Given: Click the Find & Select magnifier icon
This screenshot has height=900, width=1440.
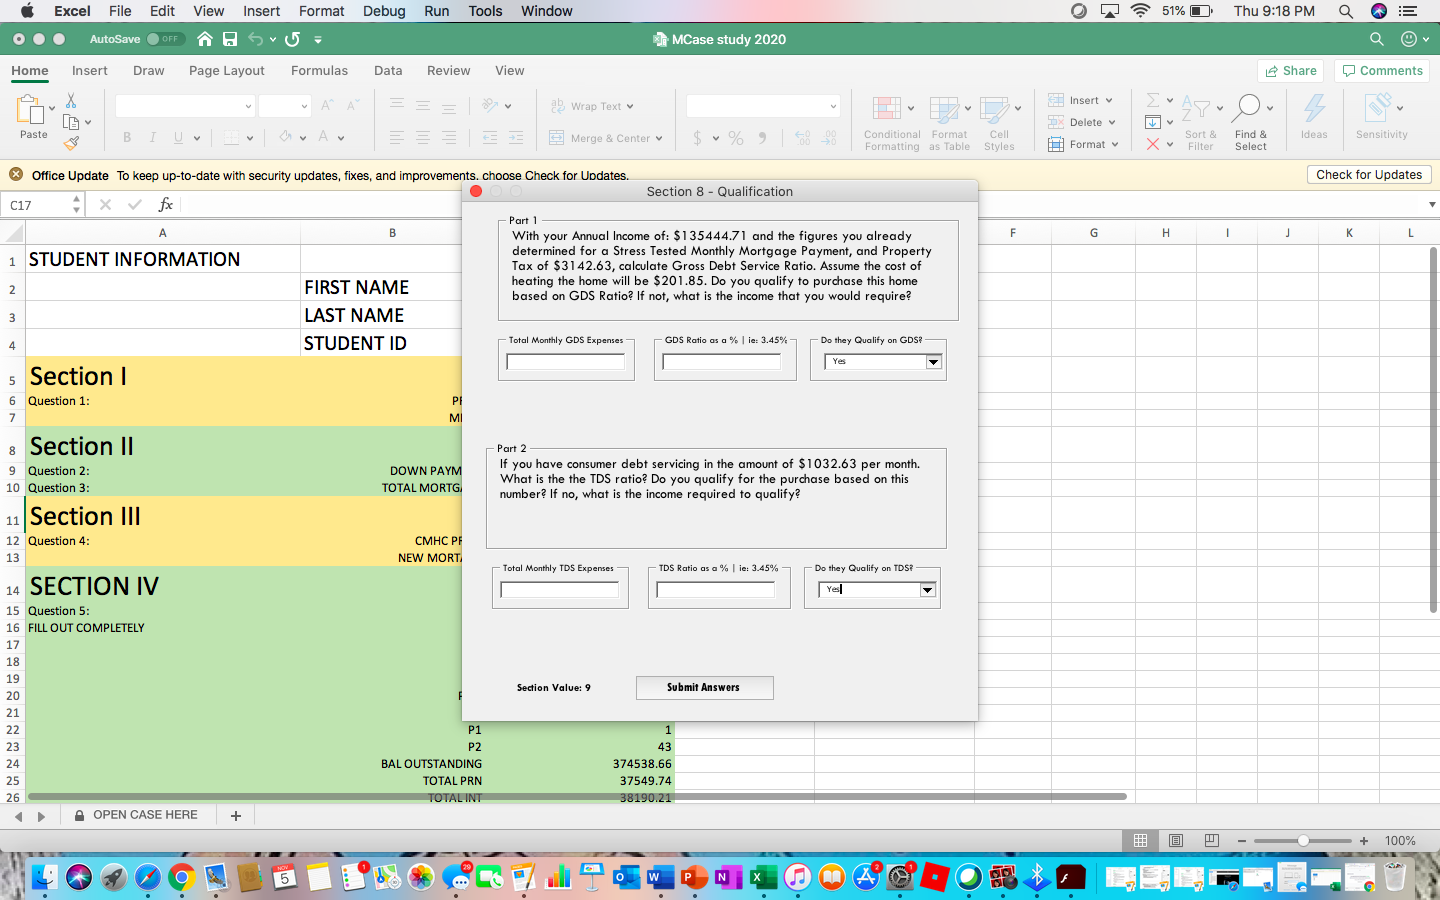Looking at the screenshot, I should click(1247, 108).
